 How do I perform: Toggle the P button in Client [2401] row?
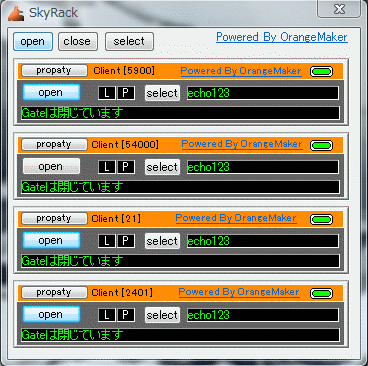coord(126,315)
